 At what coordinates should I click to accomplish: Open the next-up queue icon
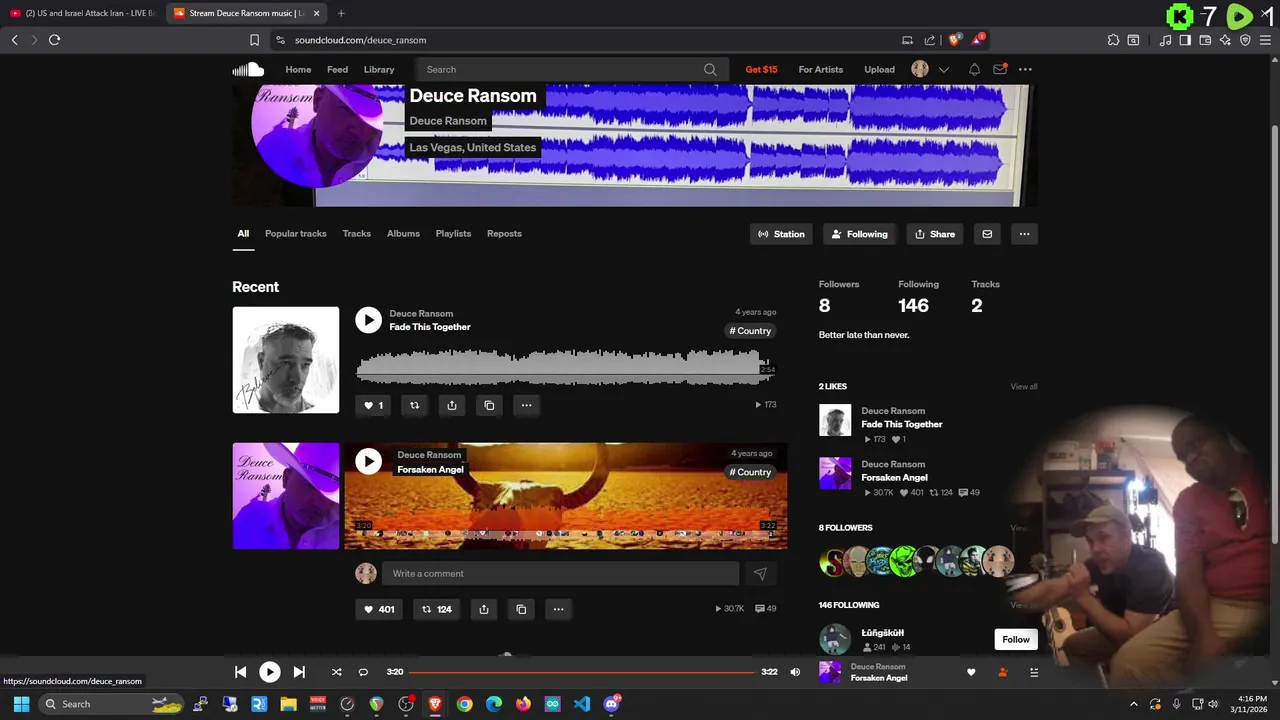pyautogui.click(x=1034, y=672)
